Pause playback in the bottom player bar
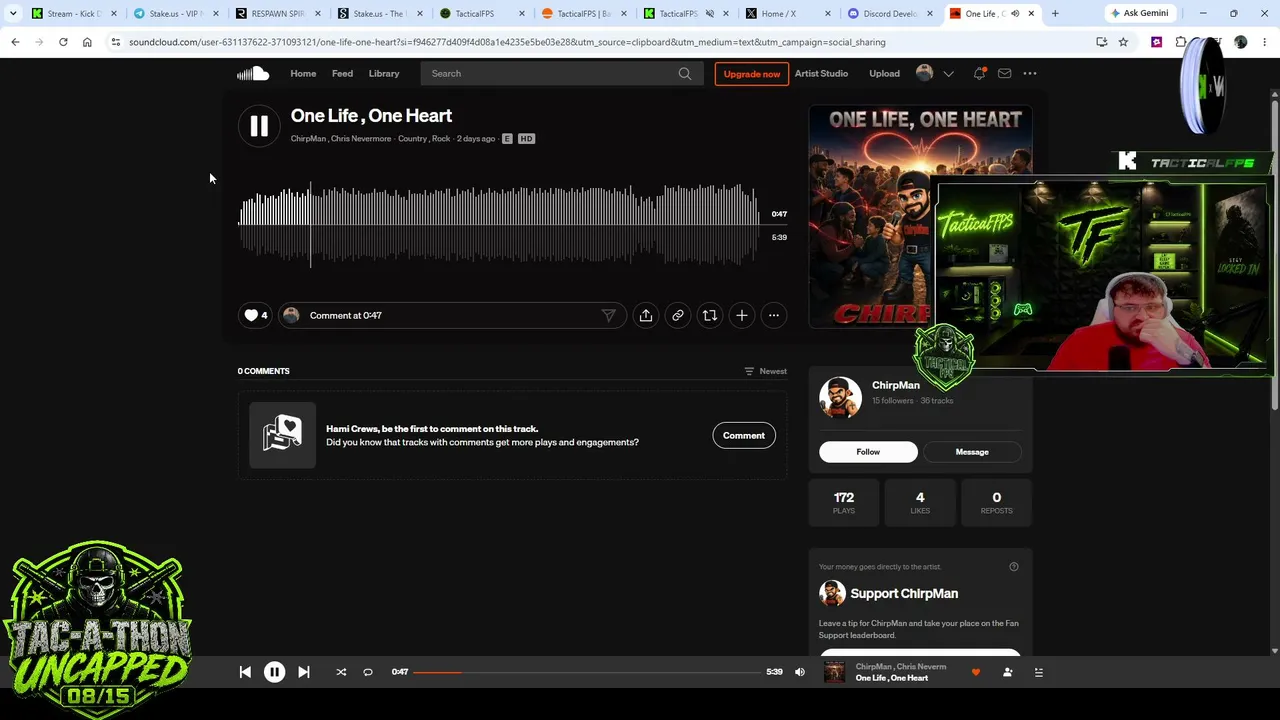Viewport: 1280px width, 720px height. coord(274,672)
